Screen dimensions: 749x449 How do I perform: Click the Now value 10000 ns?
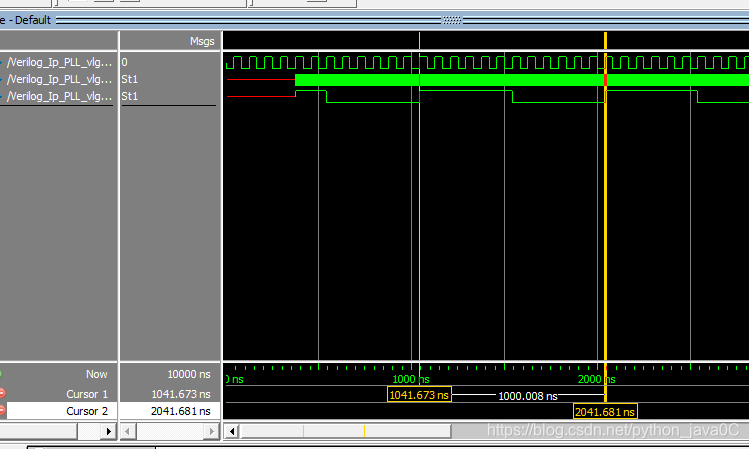189,374
